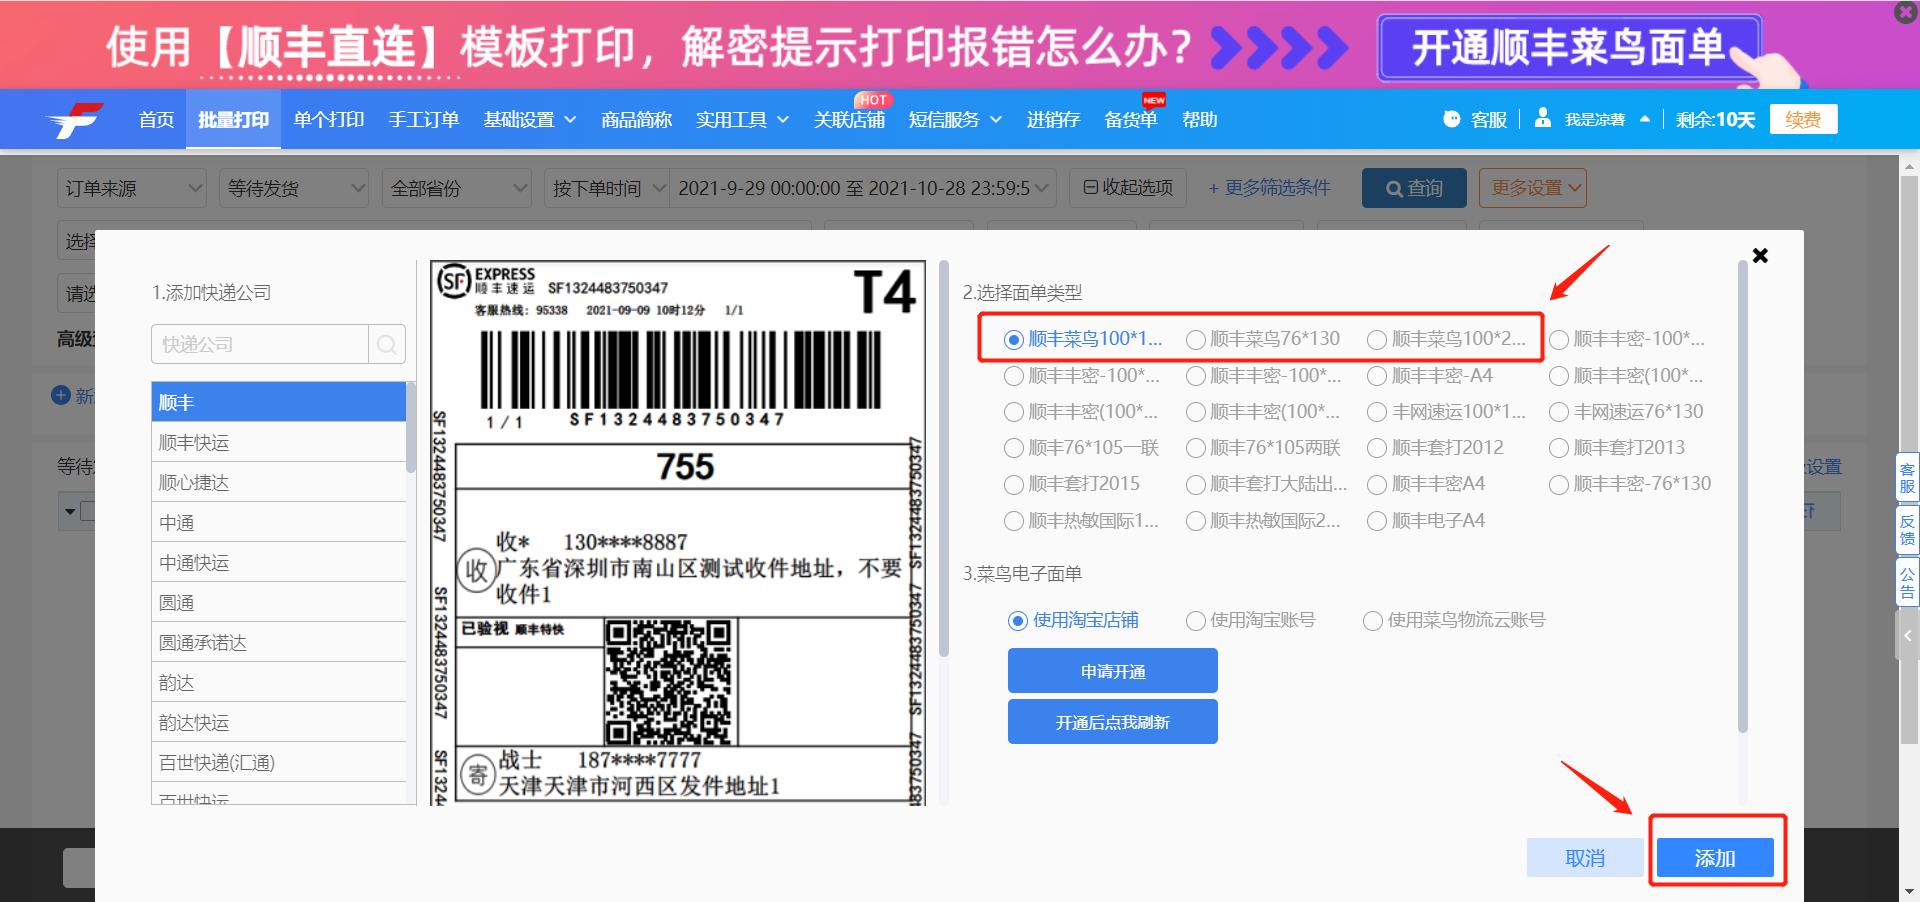Image resolution: width=1920 pixels, height=902 pixels.
Task: Open the 订单来源 dropdown
Action: (132, 188)
